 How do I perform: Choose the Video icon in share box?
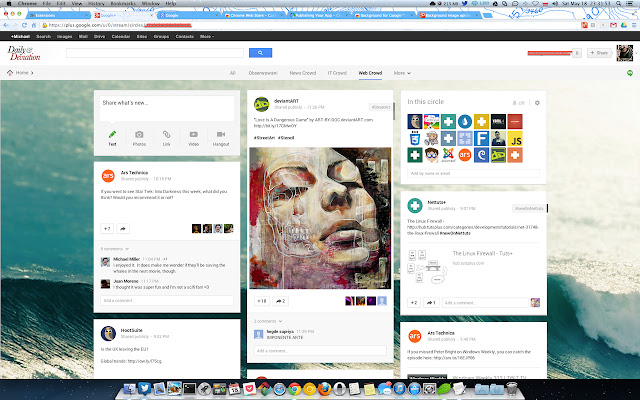coord(193,134)
